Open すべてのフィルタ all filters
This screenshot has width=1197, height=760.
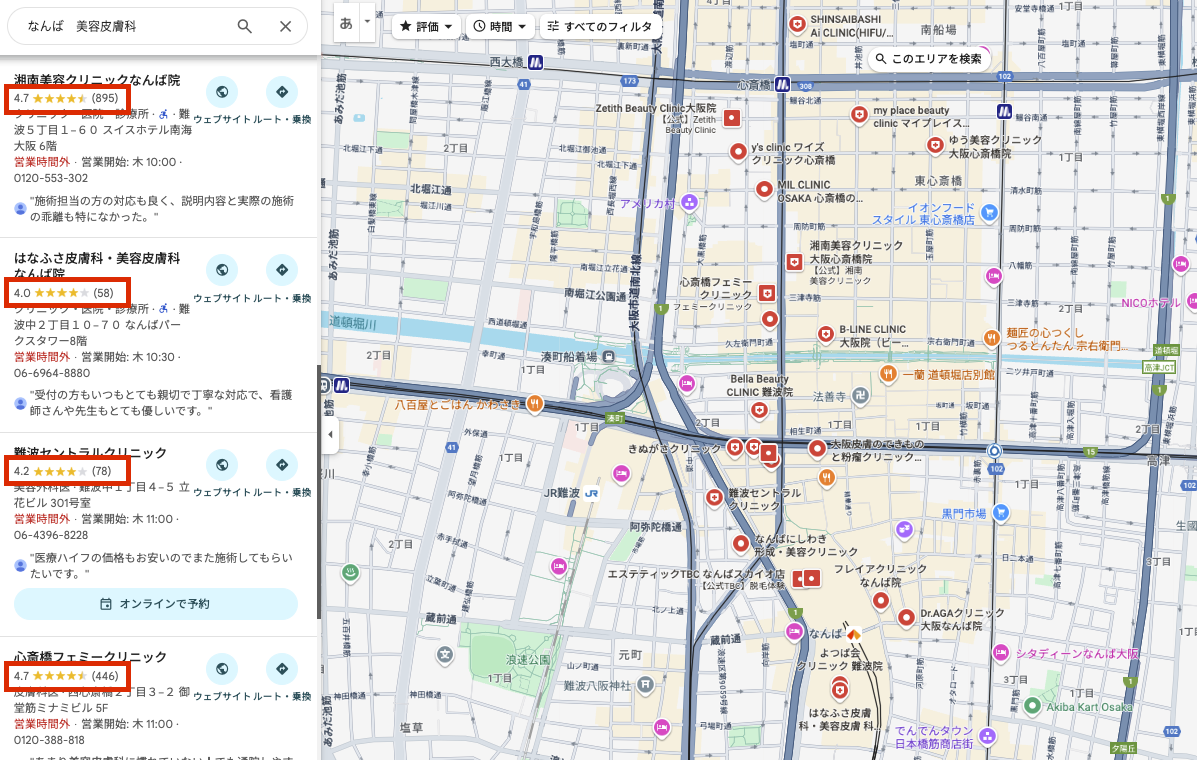(x=600, y=26)
